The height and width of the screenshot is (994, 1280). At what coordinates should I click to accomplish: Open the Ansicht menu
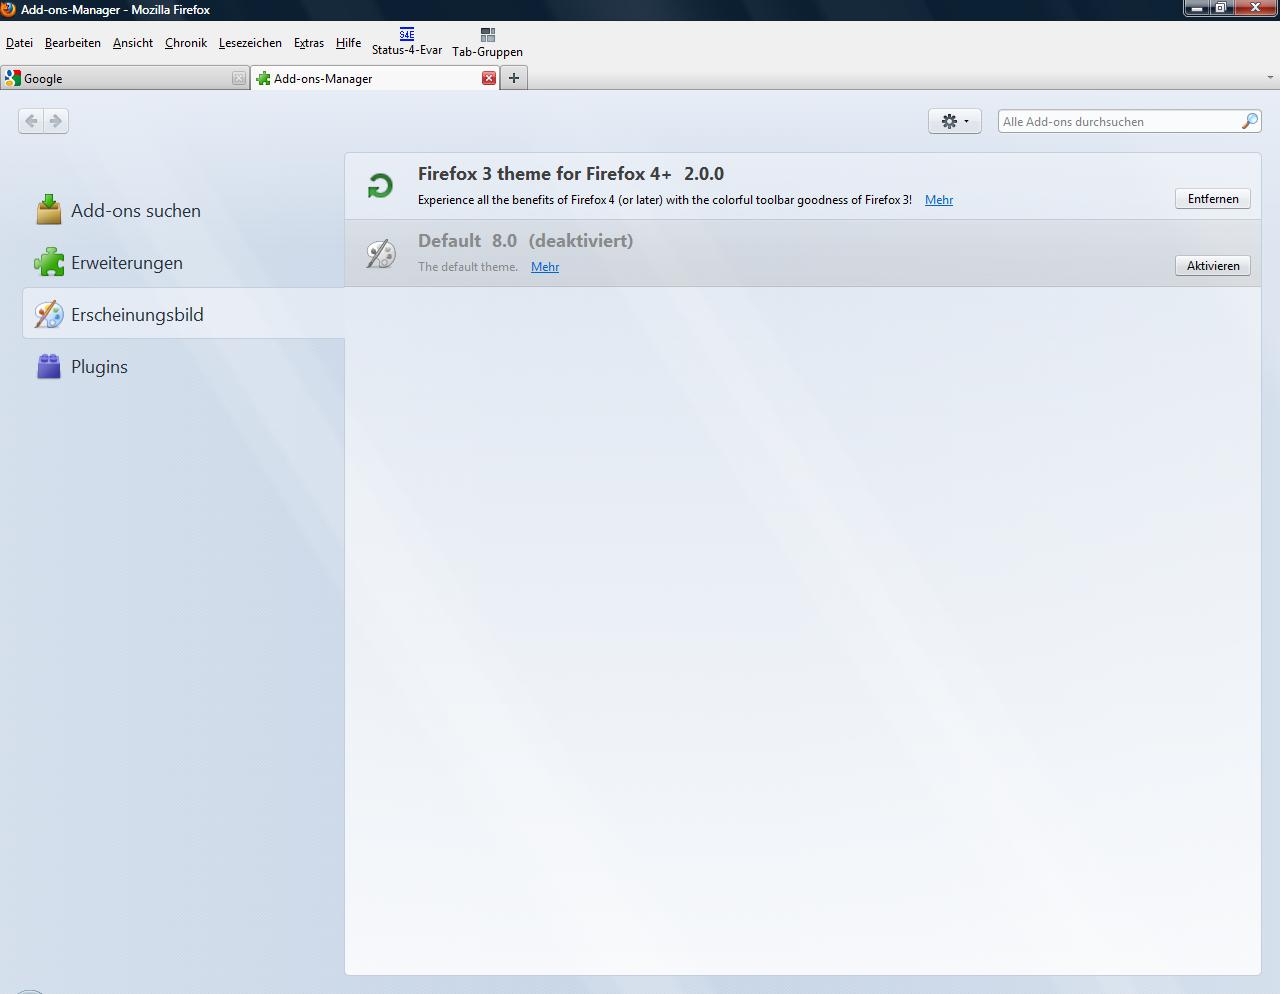tap(133, 43)
